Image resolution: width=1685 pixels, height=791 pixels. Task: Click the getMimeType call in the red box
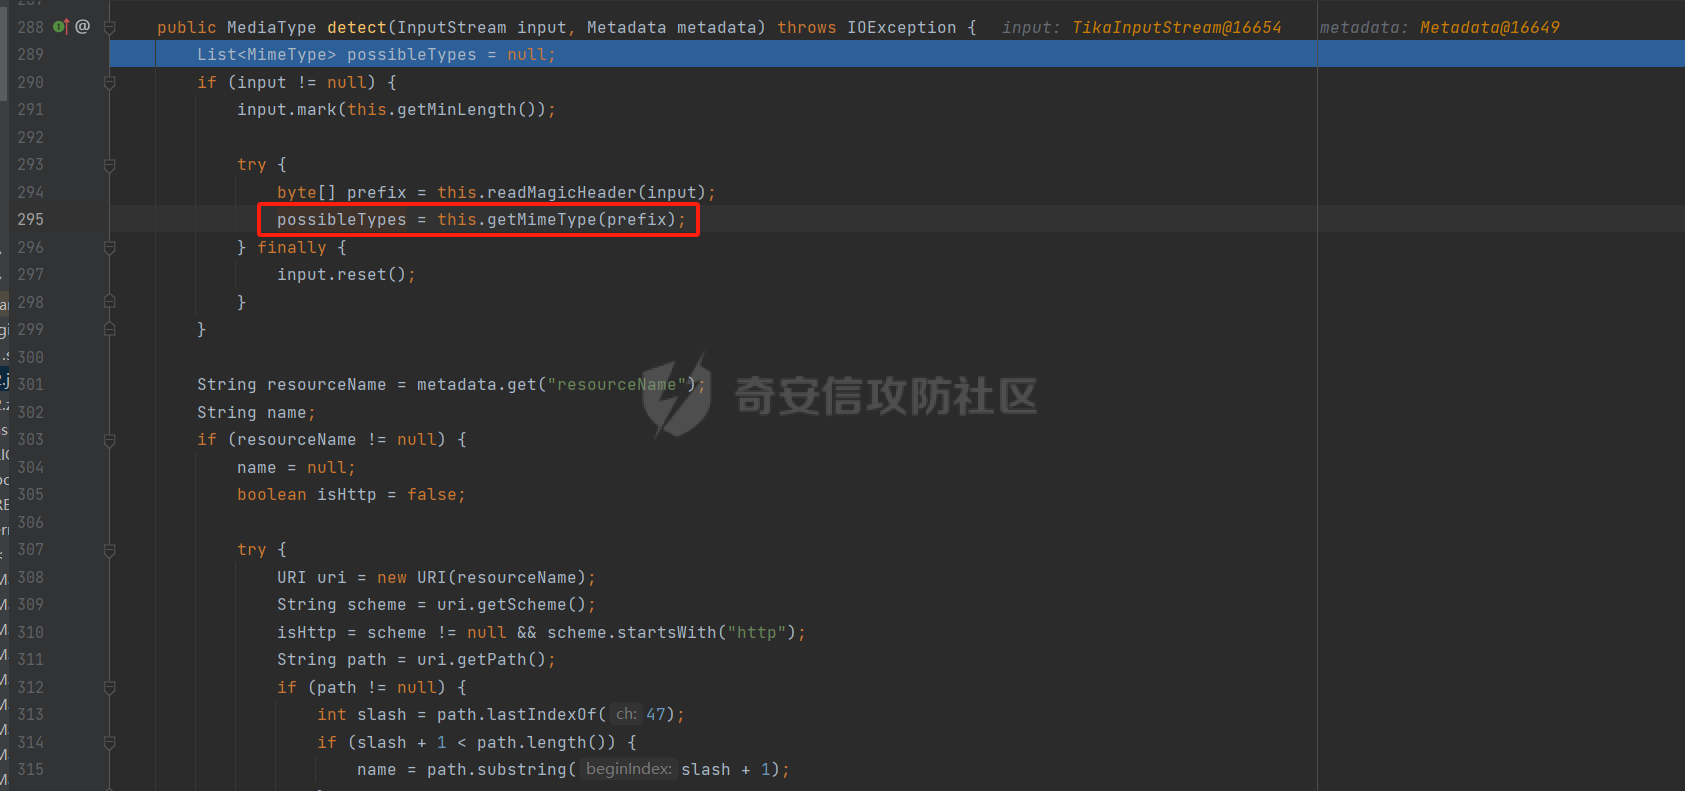[541, 219]
